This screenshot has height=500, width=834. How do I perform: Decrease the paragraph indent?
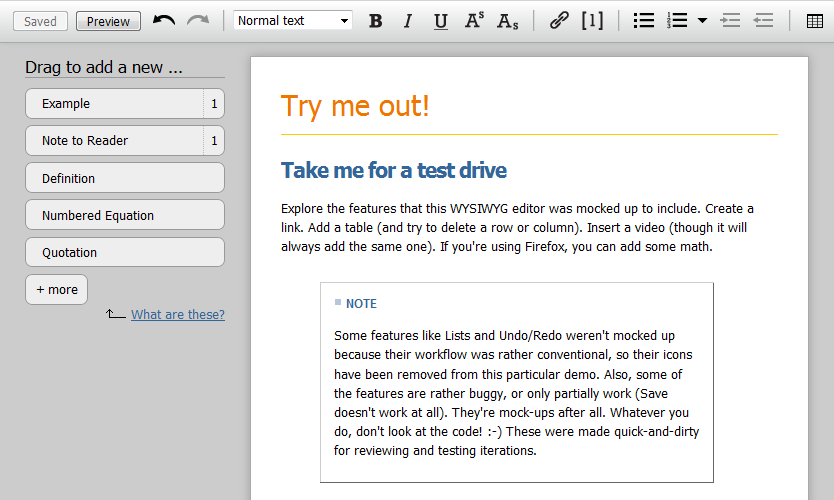click(763, 21)
